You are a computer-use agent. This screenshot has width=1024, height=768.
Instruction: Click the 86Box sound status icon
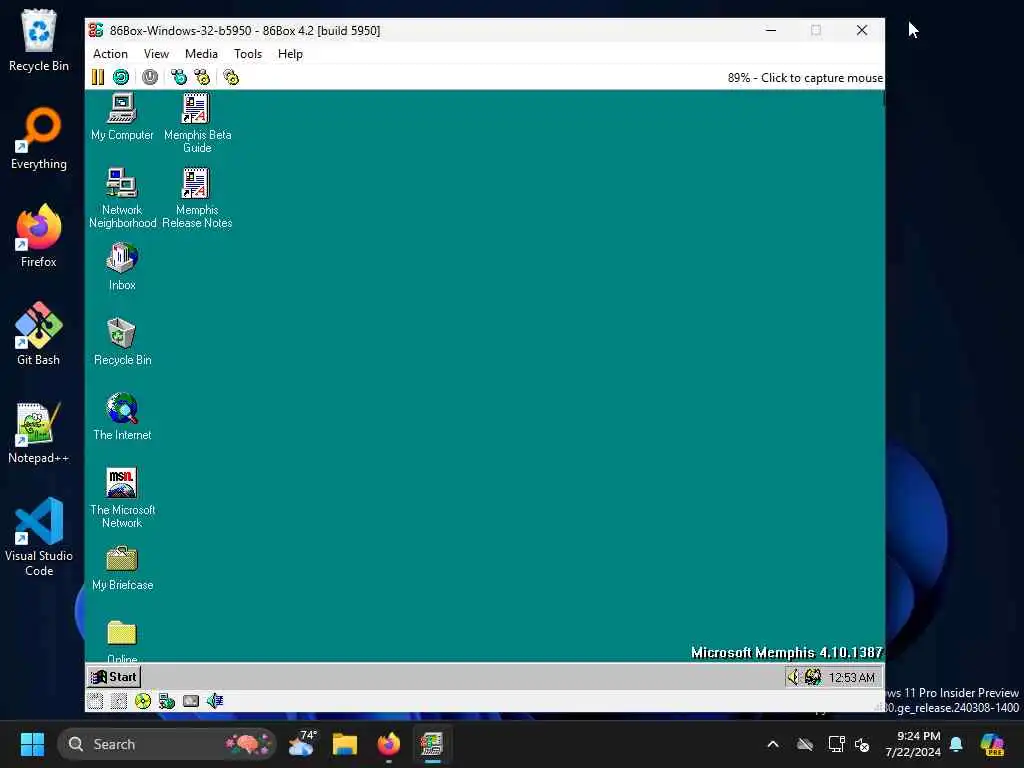click(215, 701)
